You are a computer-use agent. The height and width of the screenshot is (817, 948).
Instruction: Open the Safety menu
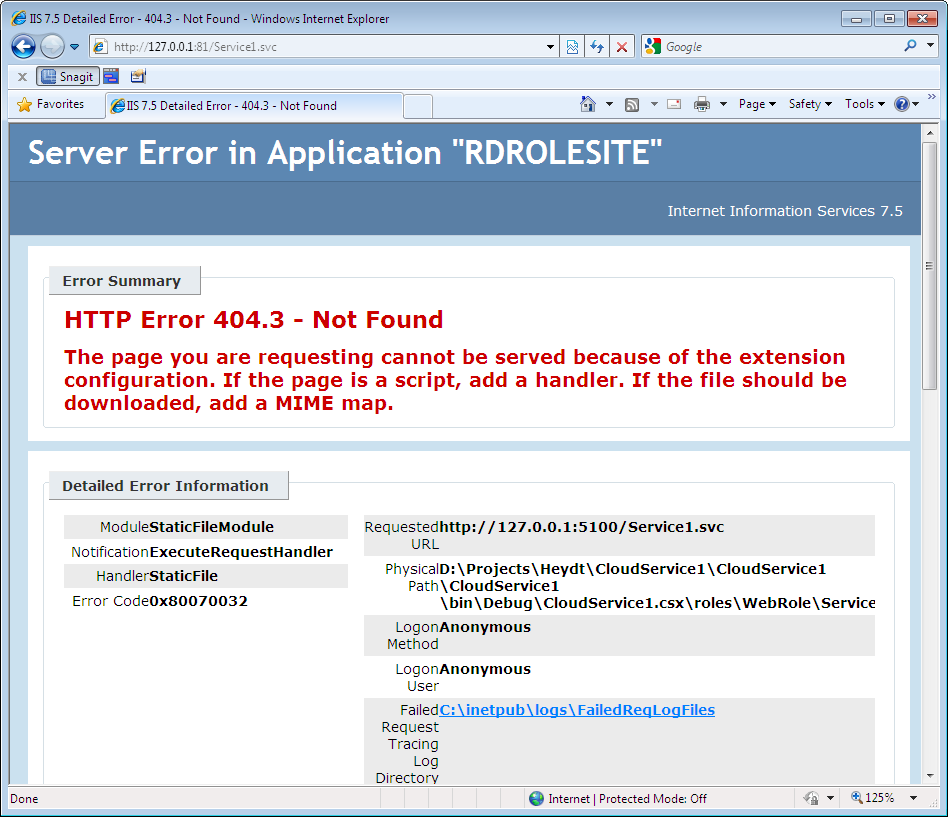tap(810, 104)
